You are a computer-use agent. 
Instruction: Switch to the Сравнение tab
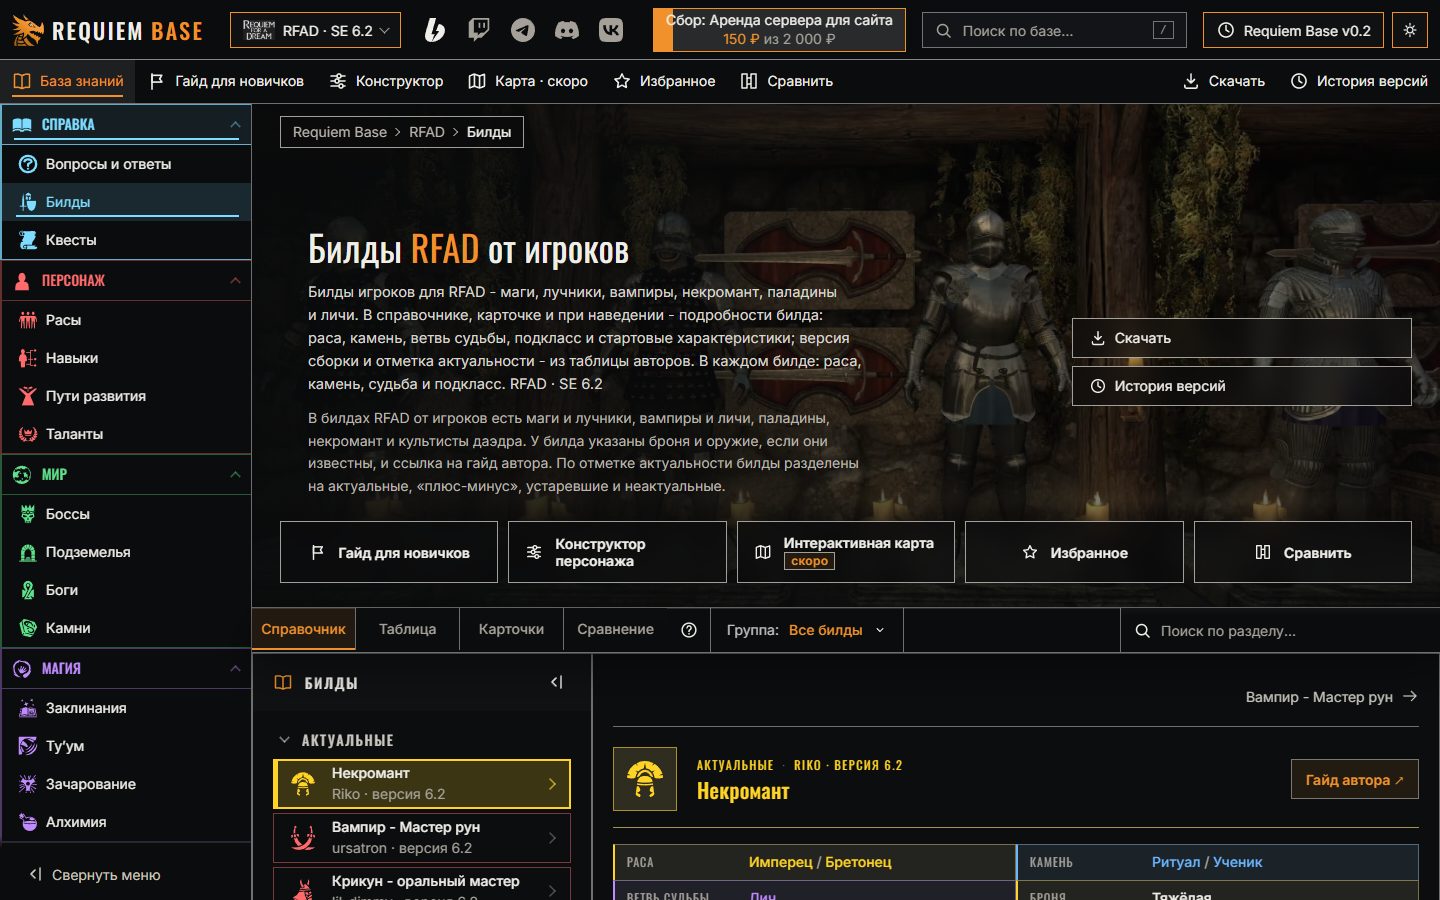pos(615,629)
